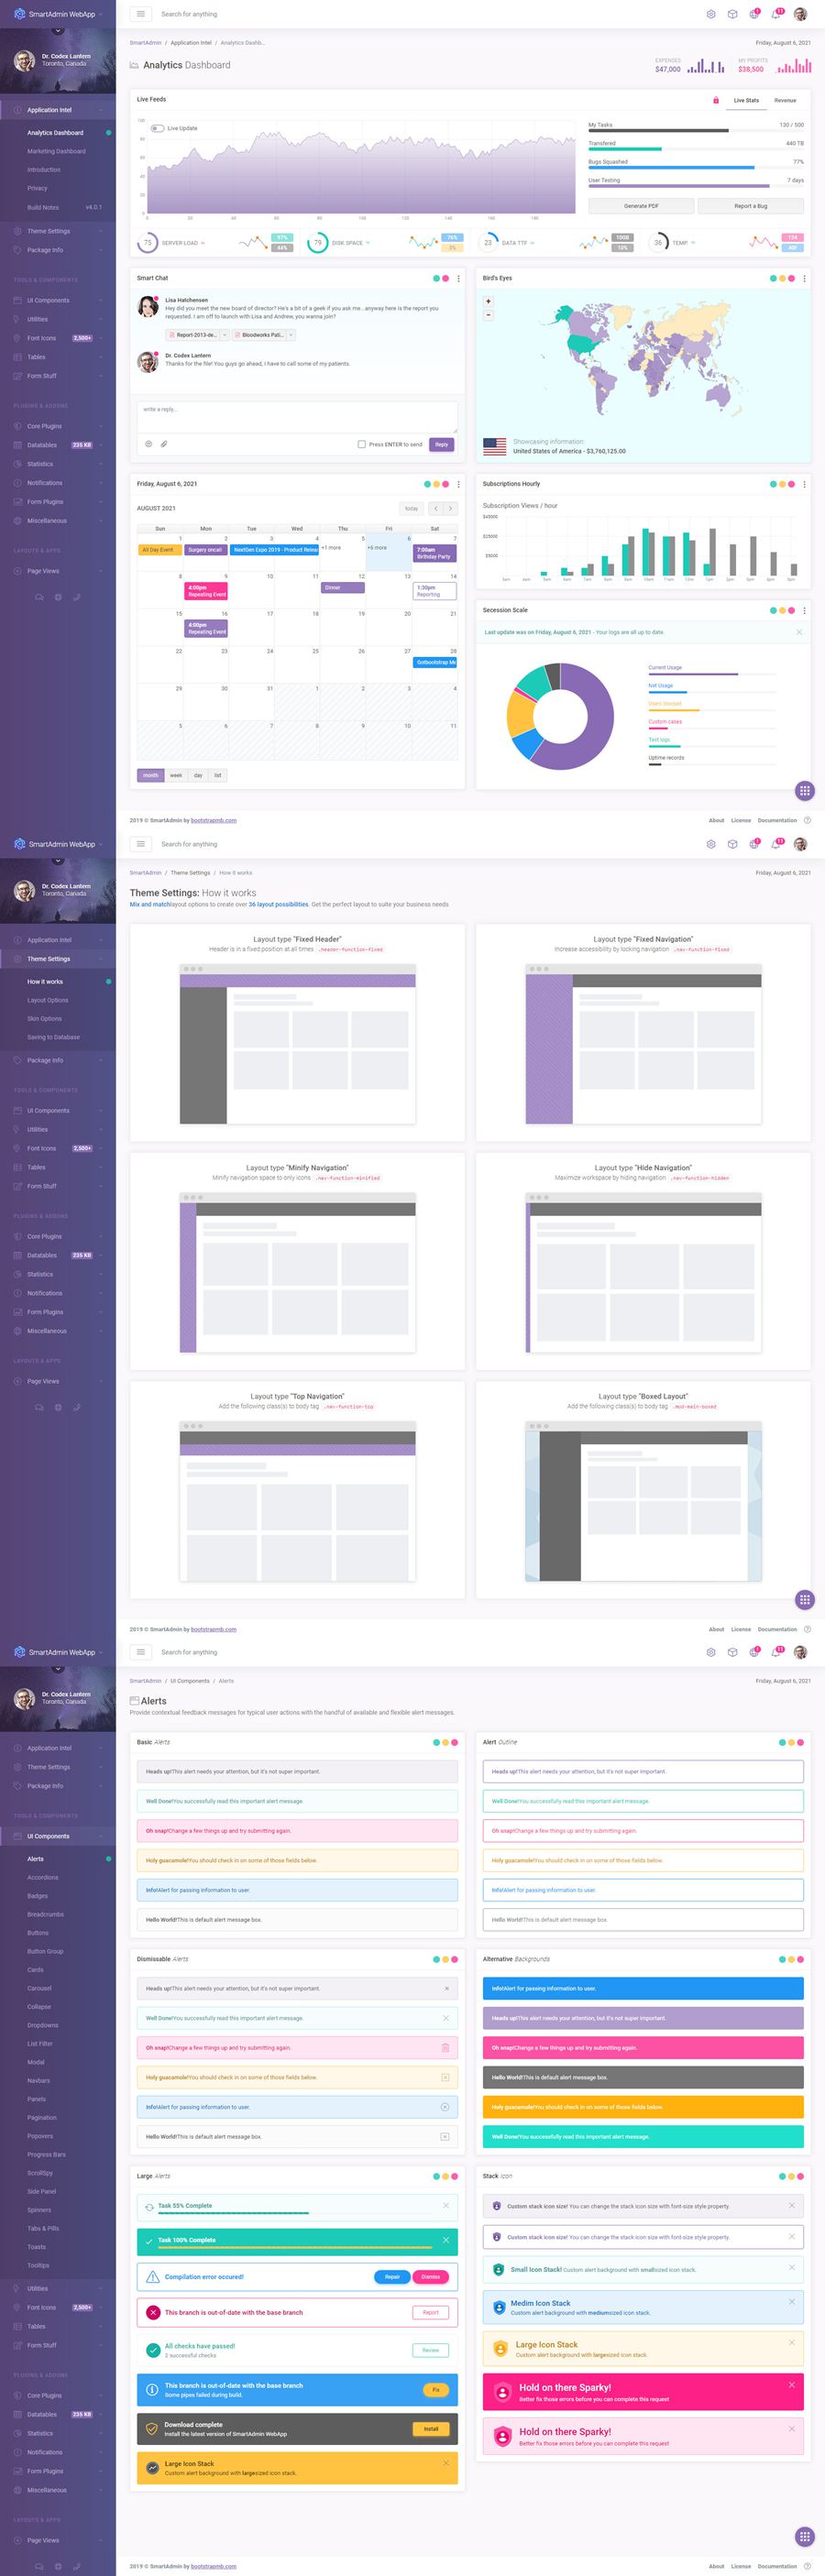Dismiss the Task 55% Complete alert

click(x=446, y=2205)
